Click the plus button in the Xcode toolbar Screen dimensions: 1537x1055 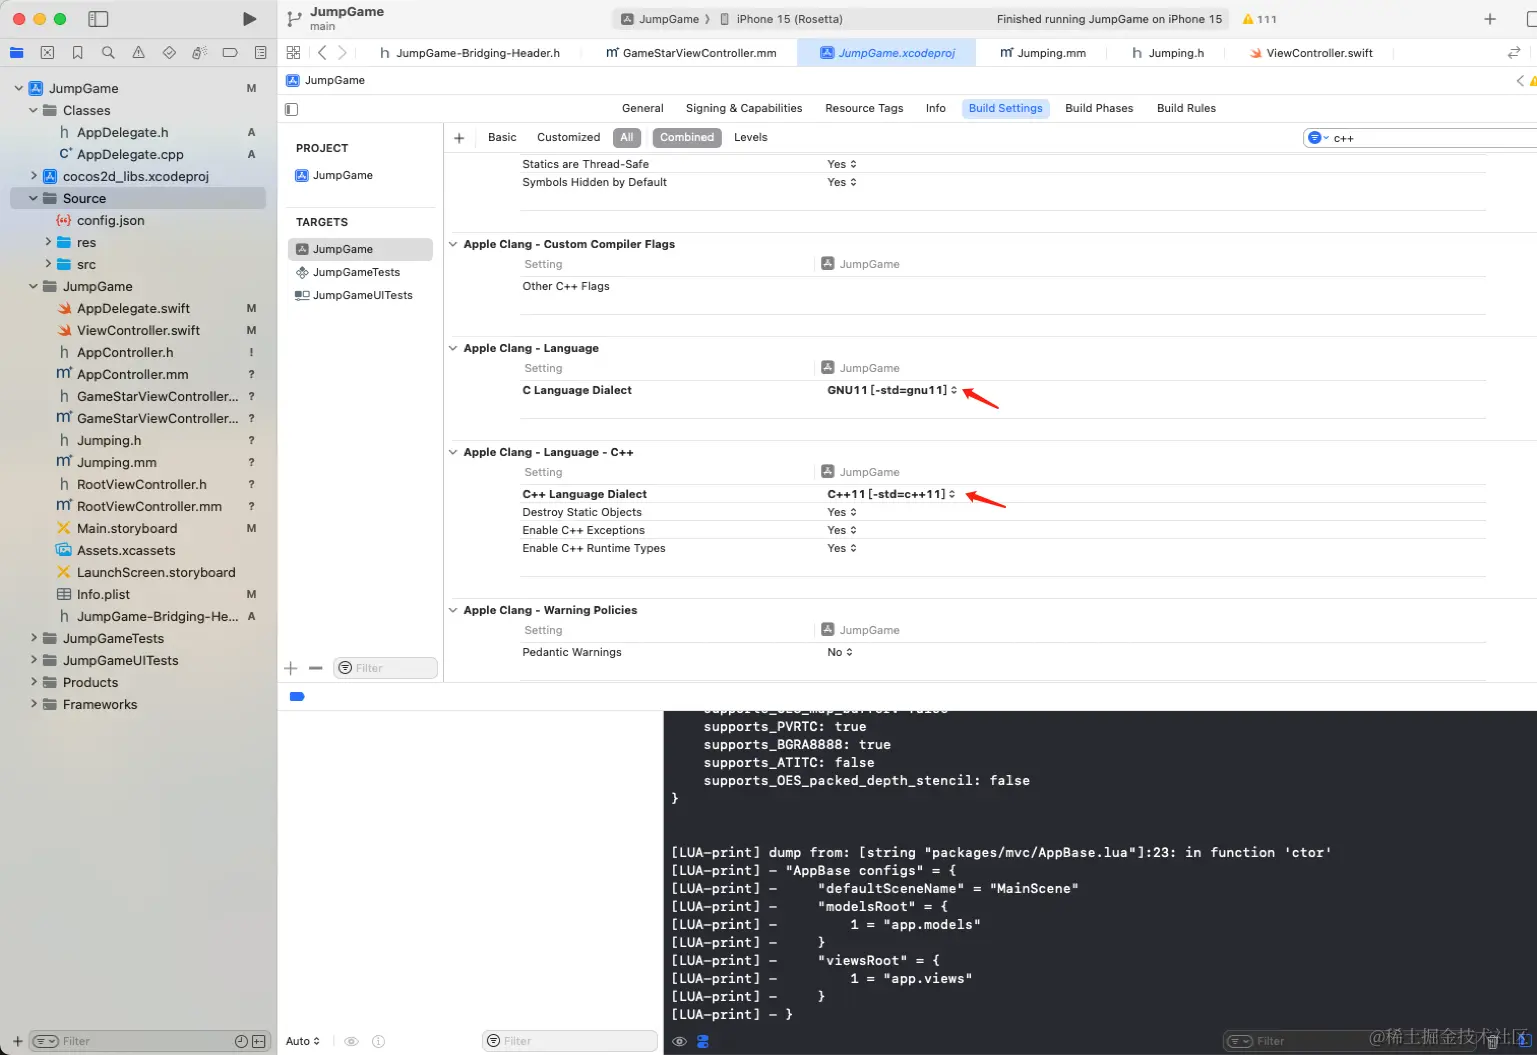1490,19
